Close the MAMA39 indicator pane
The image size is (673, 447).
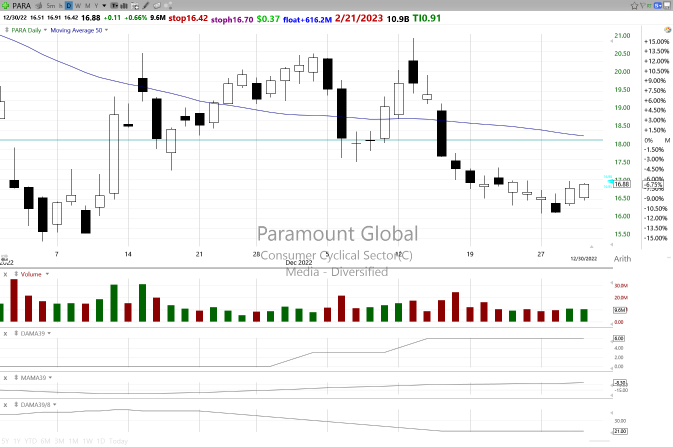[x=5, y=378]
